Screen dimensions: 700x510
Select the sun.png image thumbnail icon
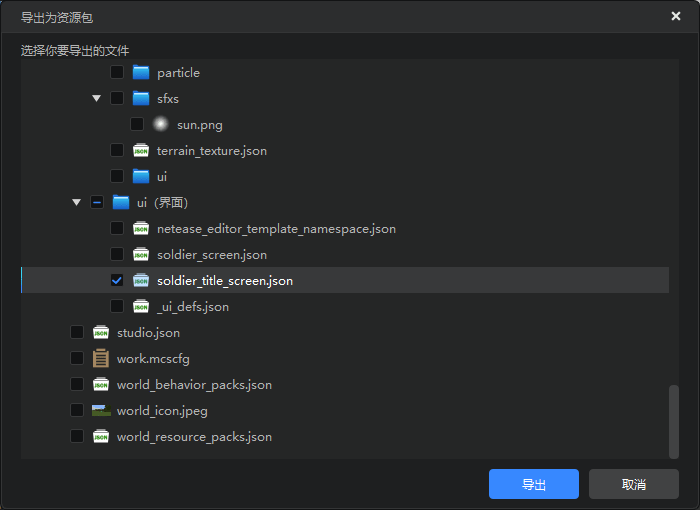161,124
